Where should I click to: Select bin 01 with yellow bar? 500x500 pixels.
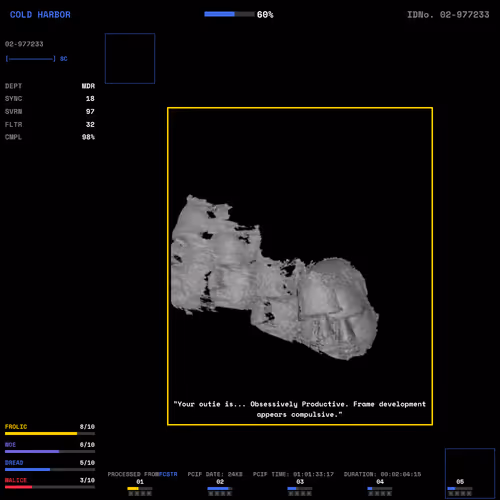(x=140, y=488)
